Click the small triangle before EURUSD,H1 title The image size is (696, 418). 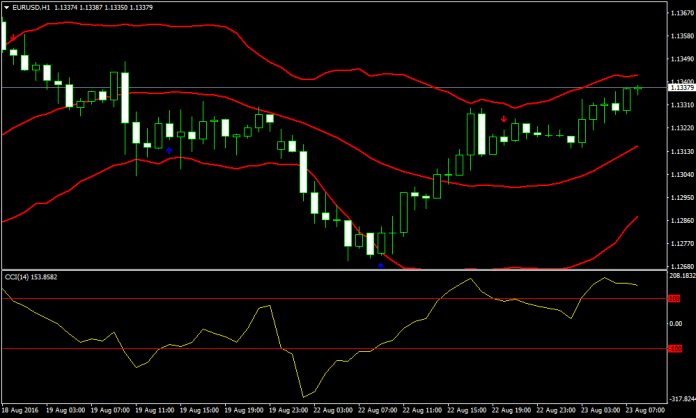[5, 6]
